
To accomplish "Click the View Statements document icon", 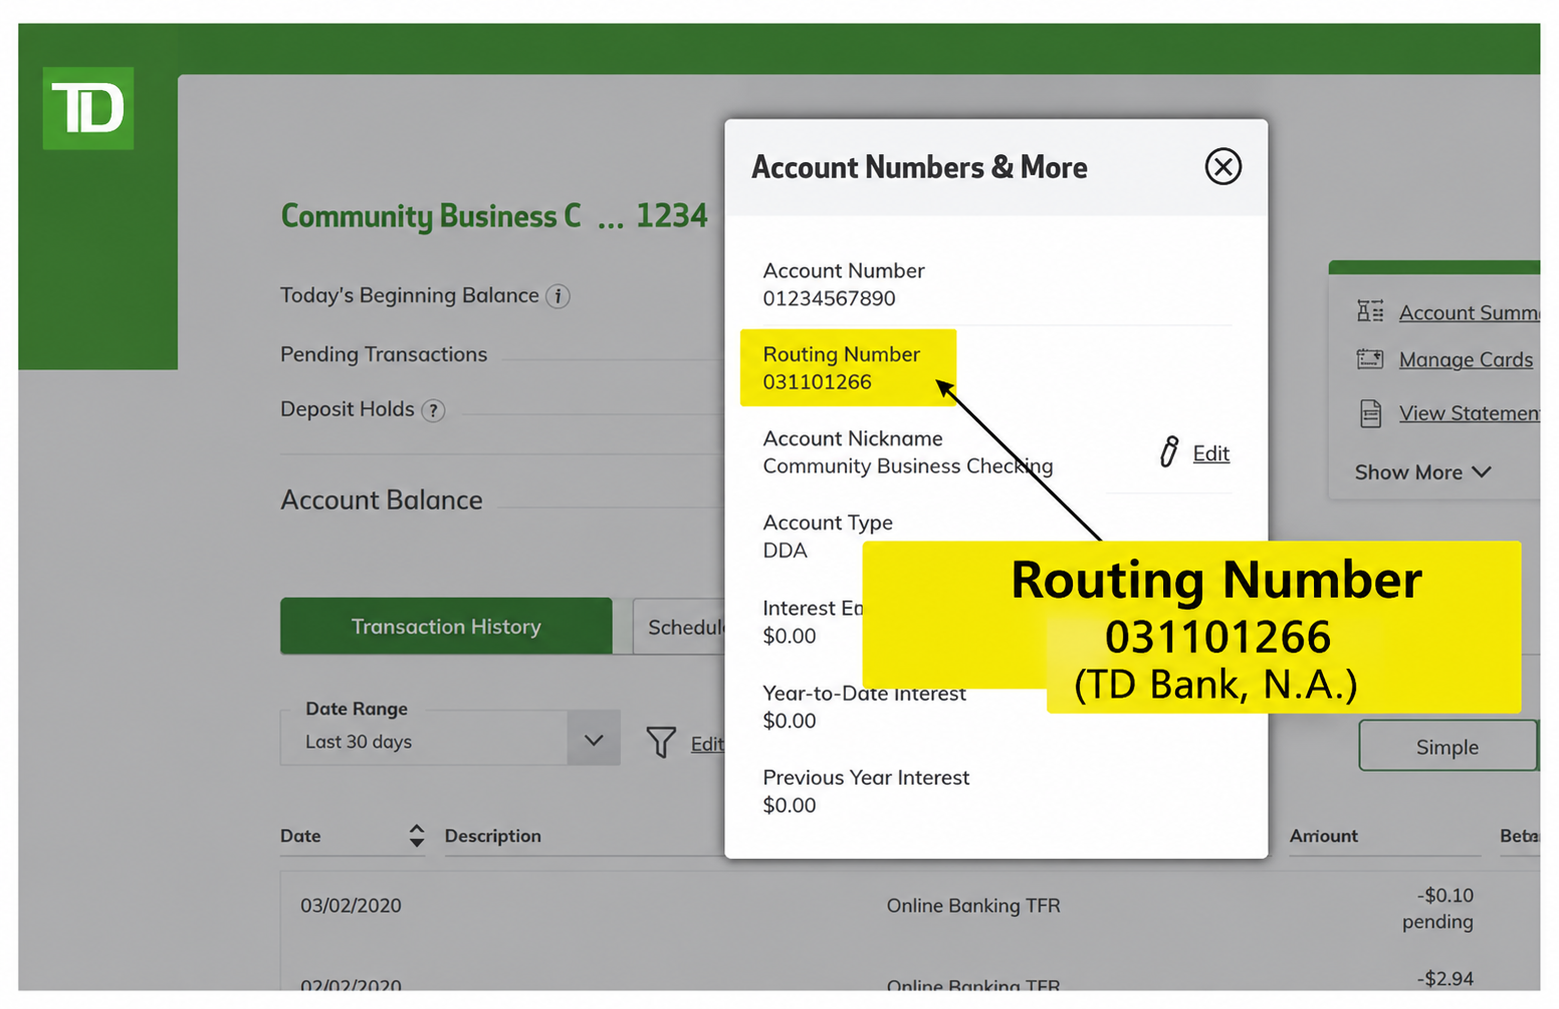I will [x=1370, y=413].
